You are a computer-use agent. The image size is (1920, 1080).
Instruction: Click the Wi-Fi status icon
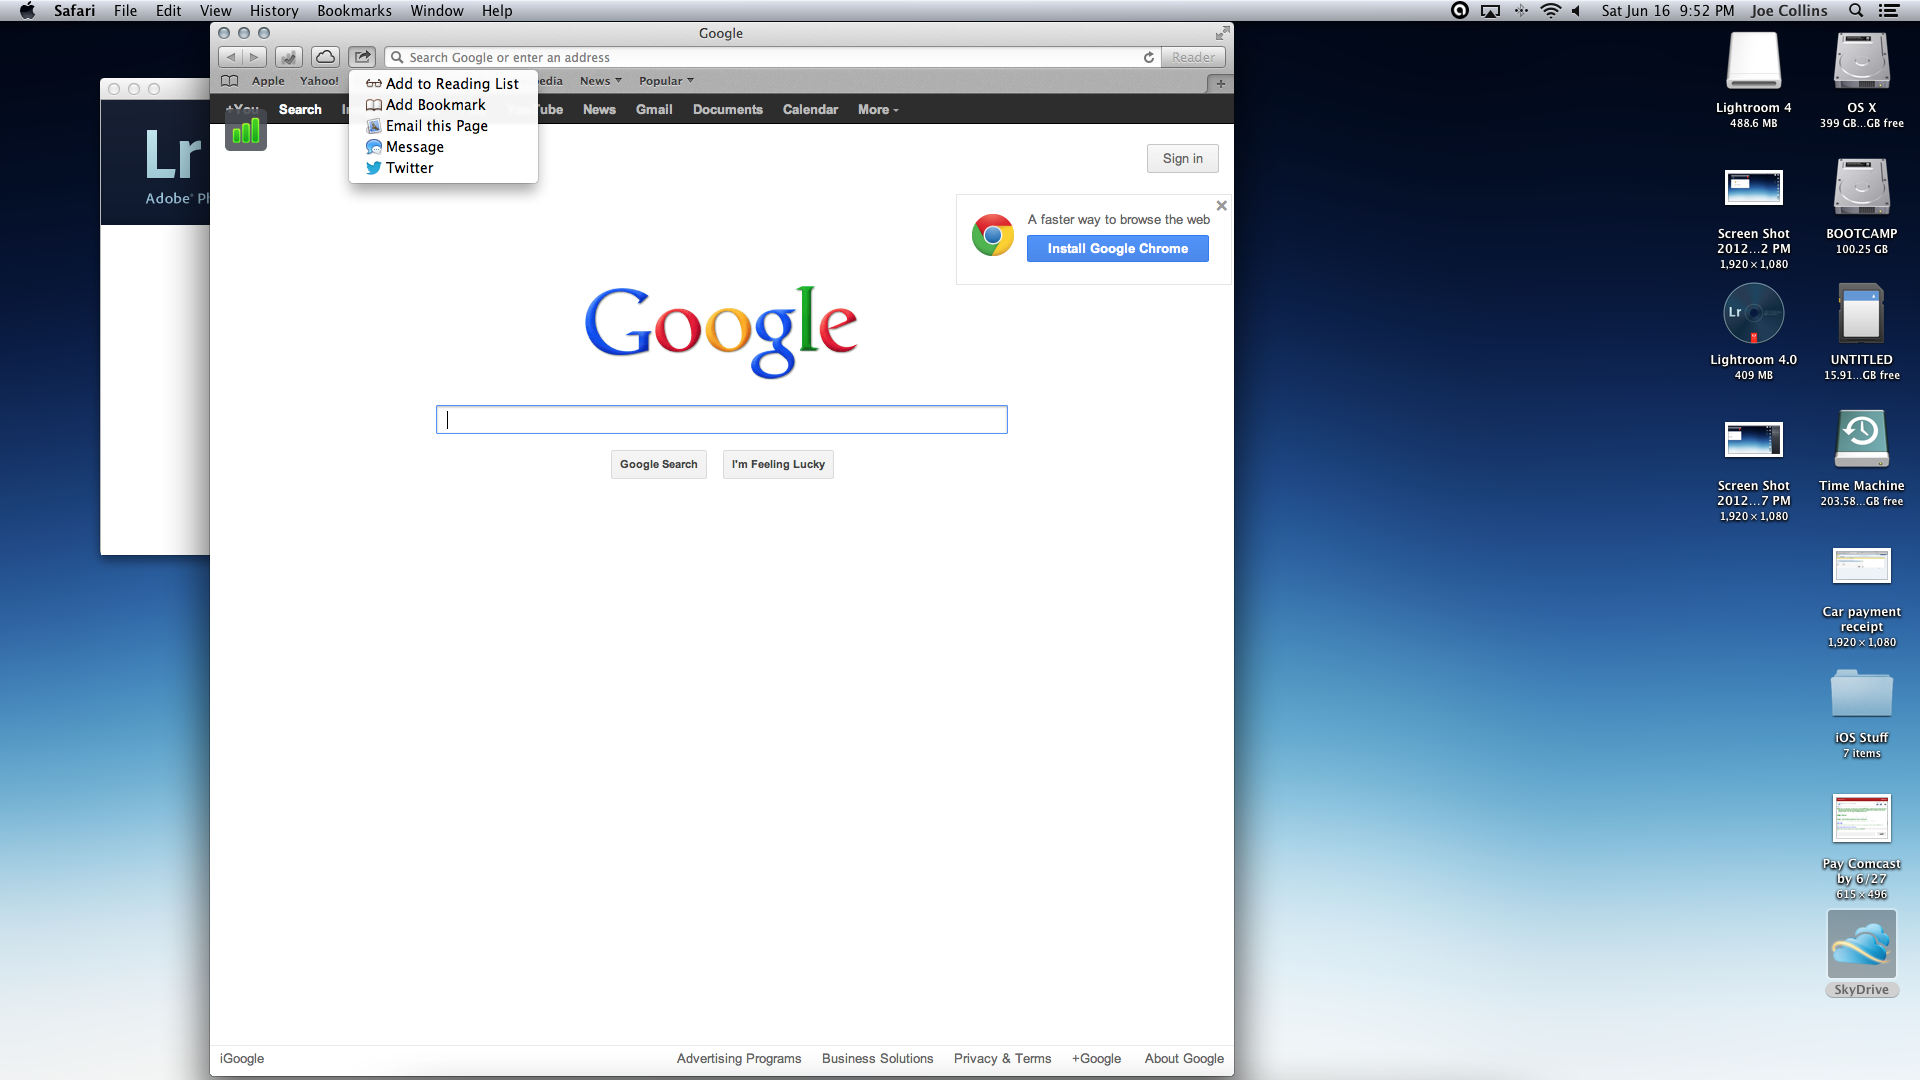pos(1550,11)
